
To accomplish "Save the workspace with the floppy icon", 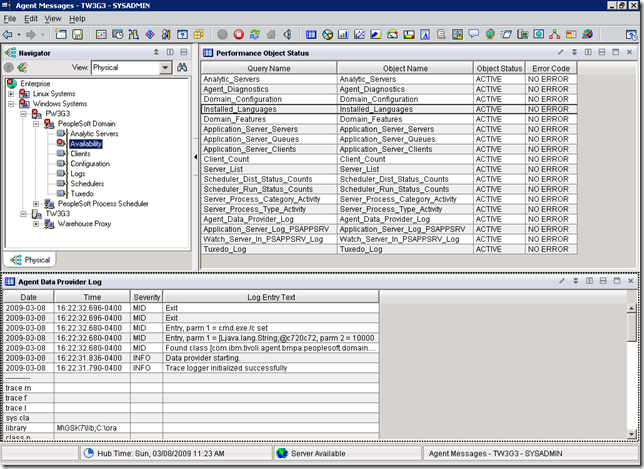I will (77, 34).
